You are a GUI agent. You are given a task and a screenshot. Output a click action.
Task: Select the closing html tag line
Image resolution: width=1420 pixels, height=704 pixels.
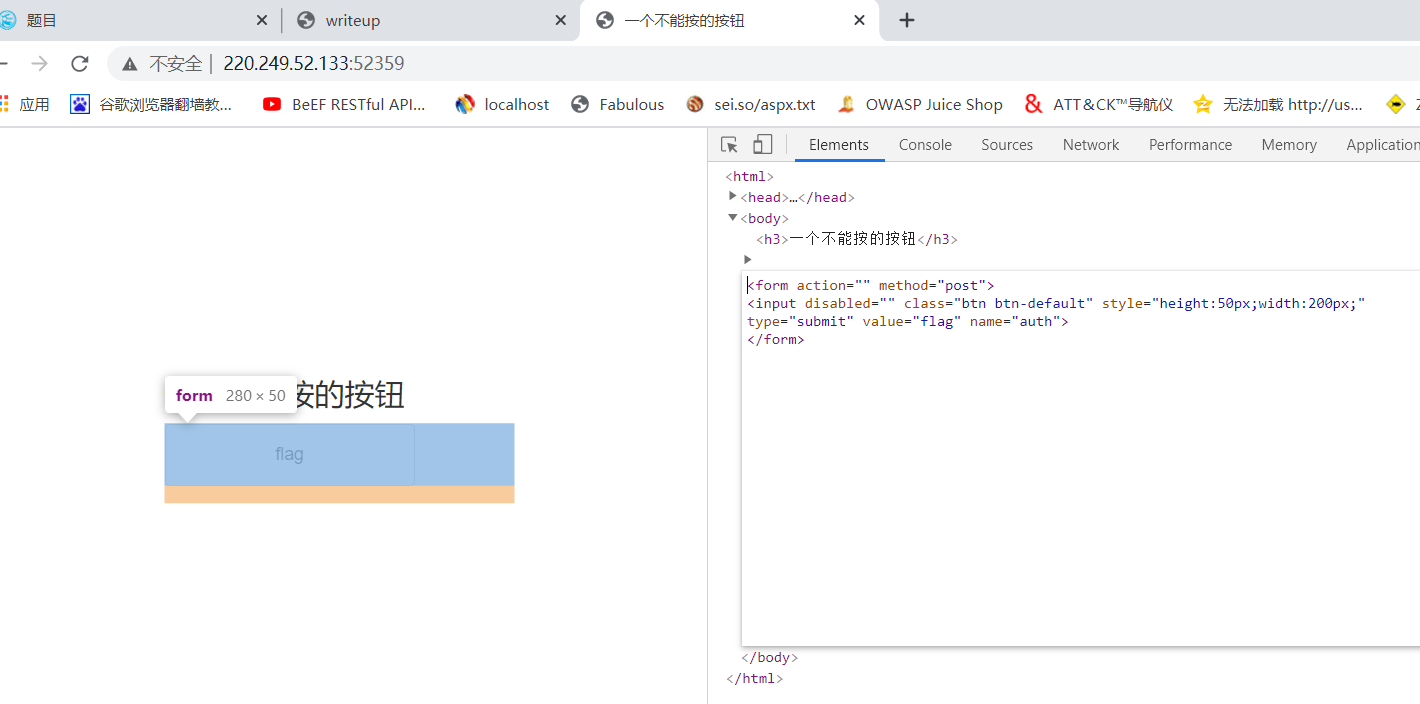coord(754,678)
